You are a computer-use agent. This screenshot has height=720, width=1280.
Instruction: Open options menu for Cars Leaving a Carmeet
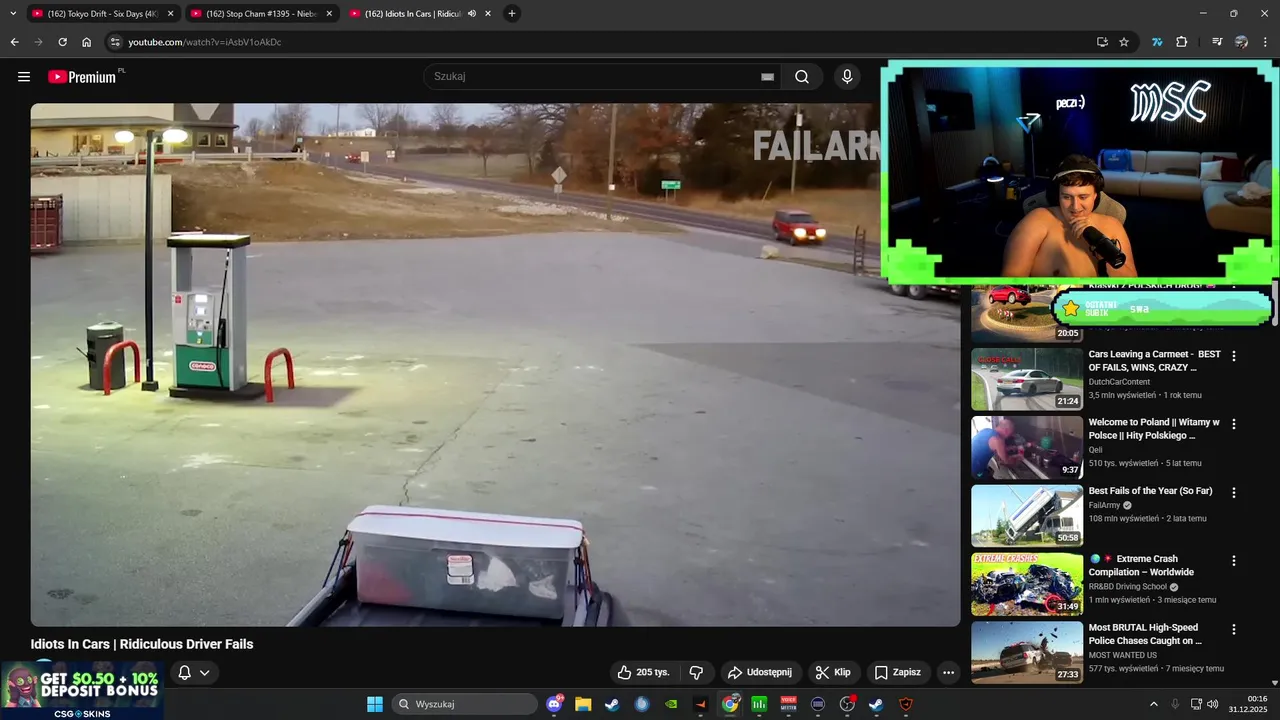pyautogui.click(x=1233, y=356)
